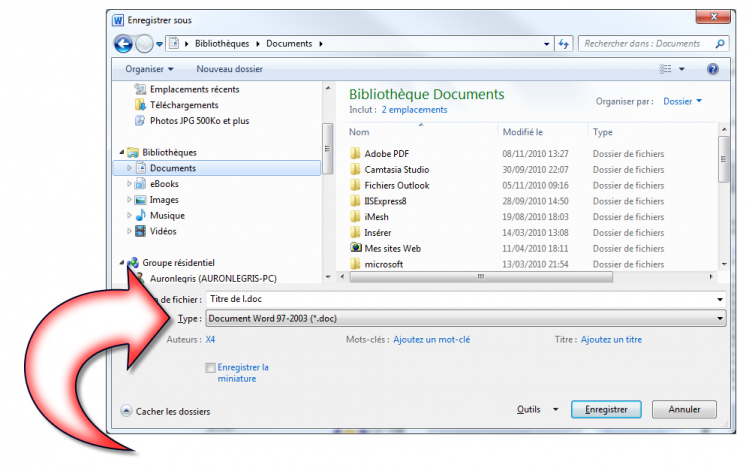Click the file list vertical scrollbar thumb
This screenshot has height=474, width=749.
click(724, 159)
